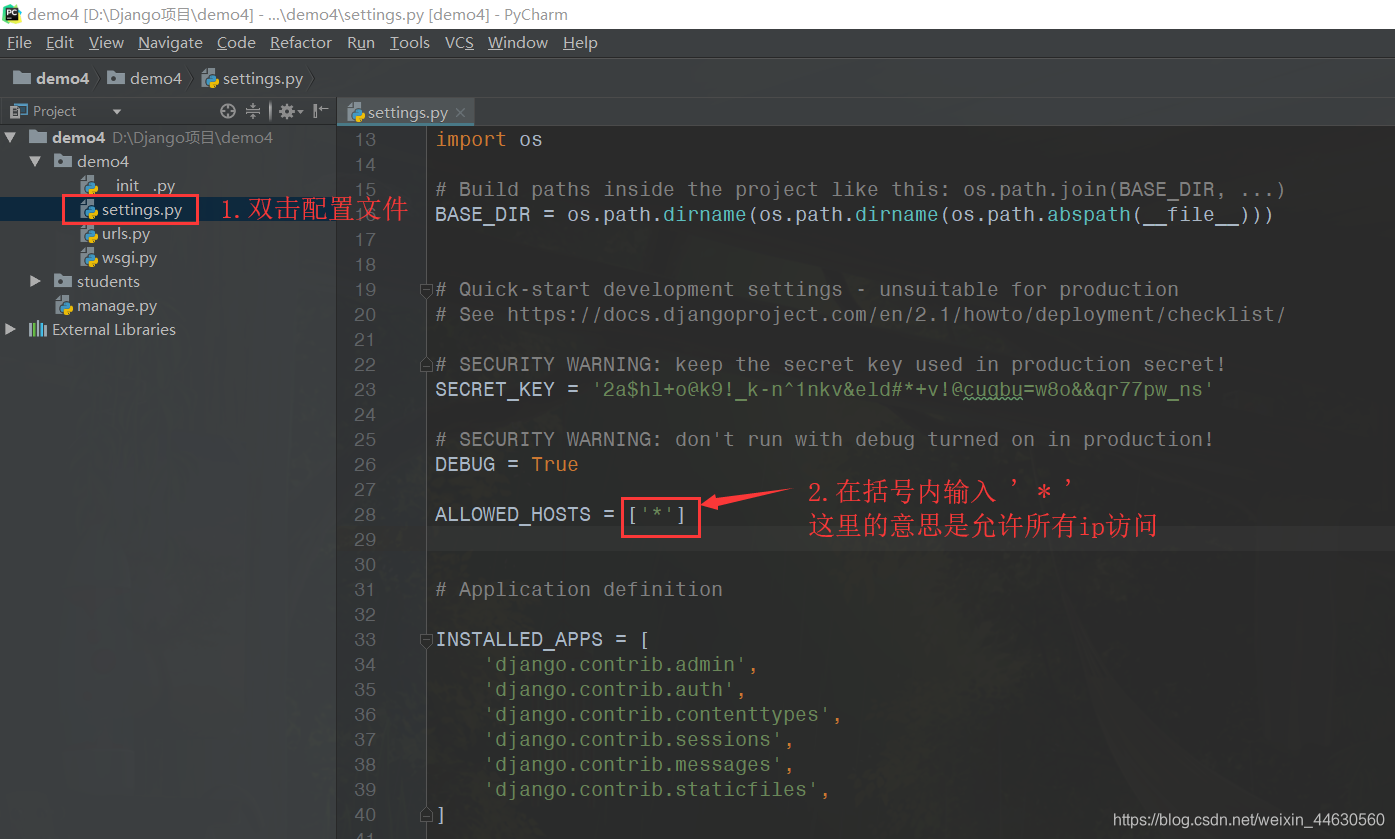Click the BASE_DIR assignment line
Viewport: 1395px width, 839px height.
coord(854,214)
